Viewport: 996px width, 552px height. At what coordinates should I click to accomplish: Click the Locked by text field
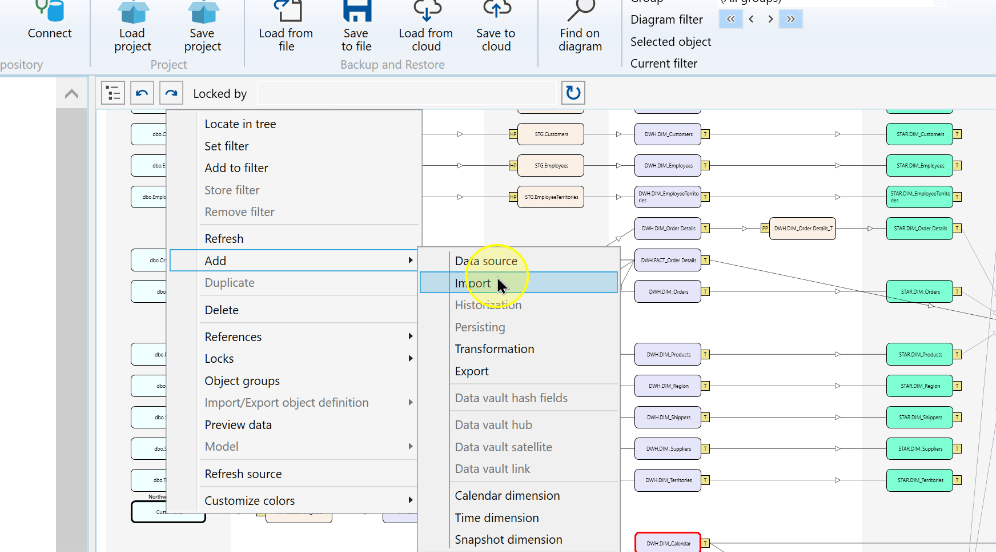click(x=407, y=93)
